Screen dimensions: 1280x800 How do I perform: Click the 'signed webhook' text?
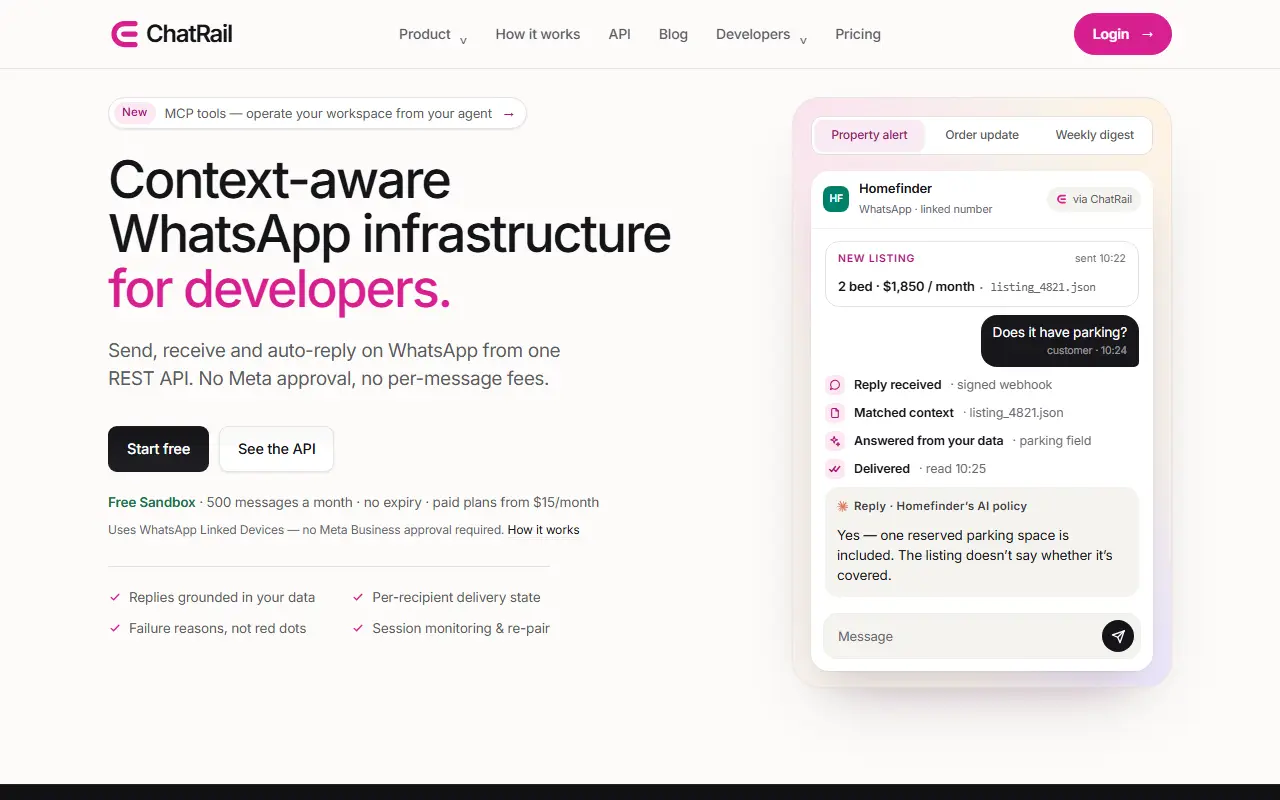[1005, 385]
